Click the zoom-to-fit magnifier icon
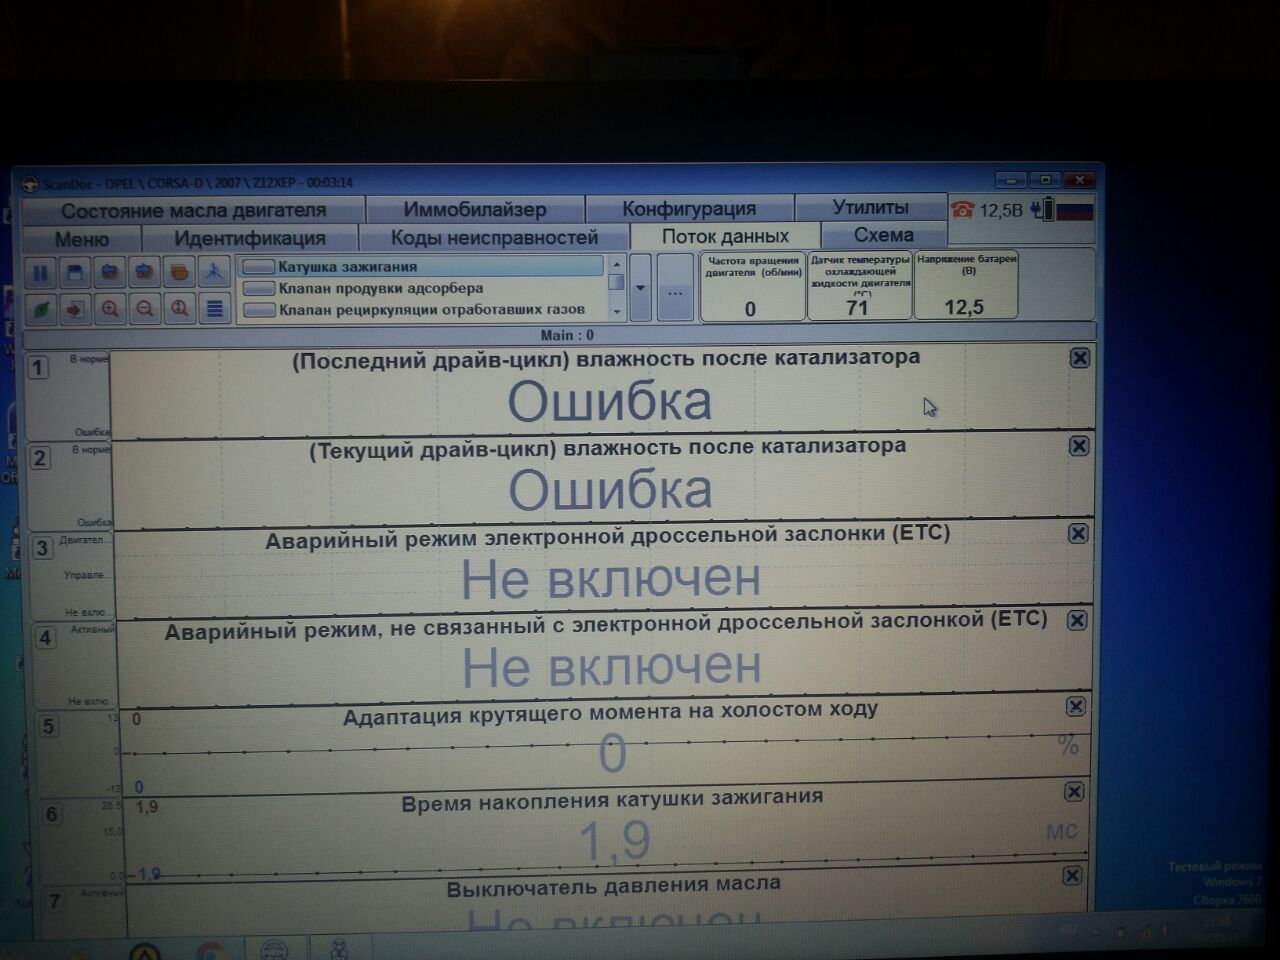This screenshot has width=1280, height=960. (x=180, y=309)
